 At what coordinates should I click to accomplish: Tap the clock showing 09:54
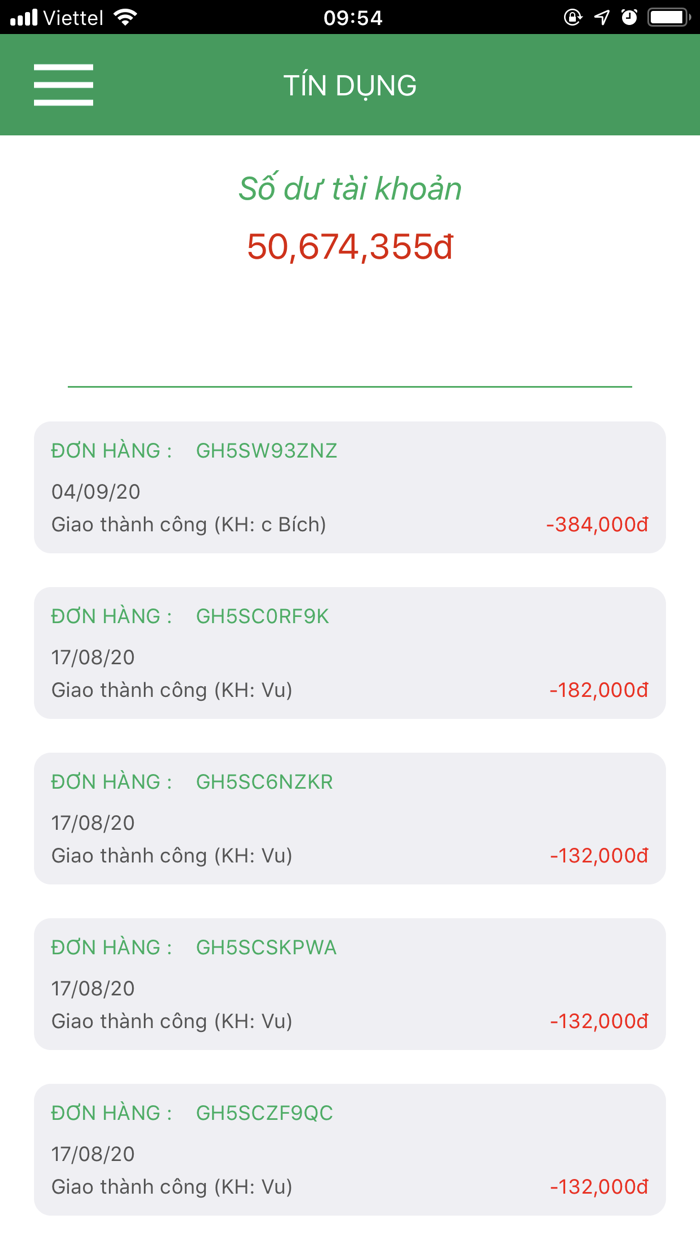tap(350, 16)
